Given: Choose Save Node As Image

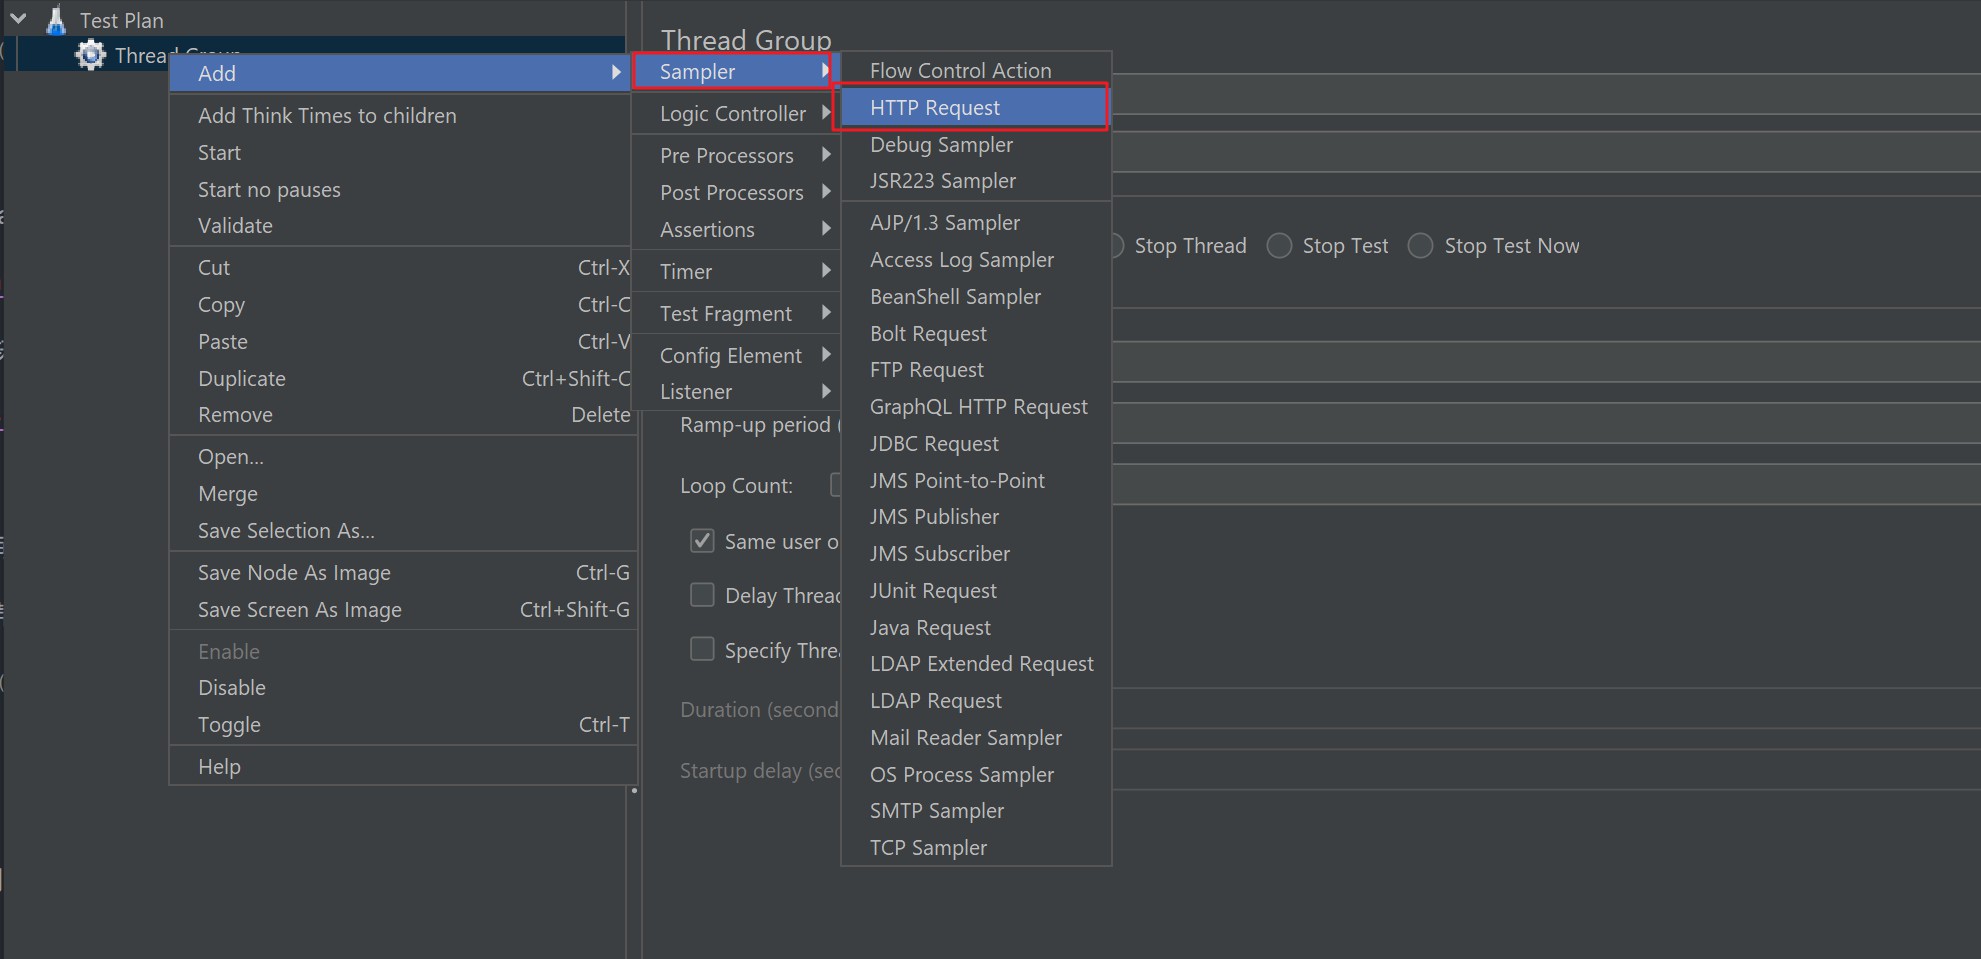Looking at the screenshot, I should (403, 572).
